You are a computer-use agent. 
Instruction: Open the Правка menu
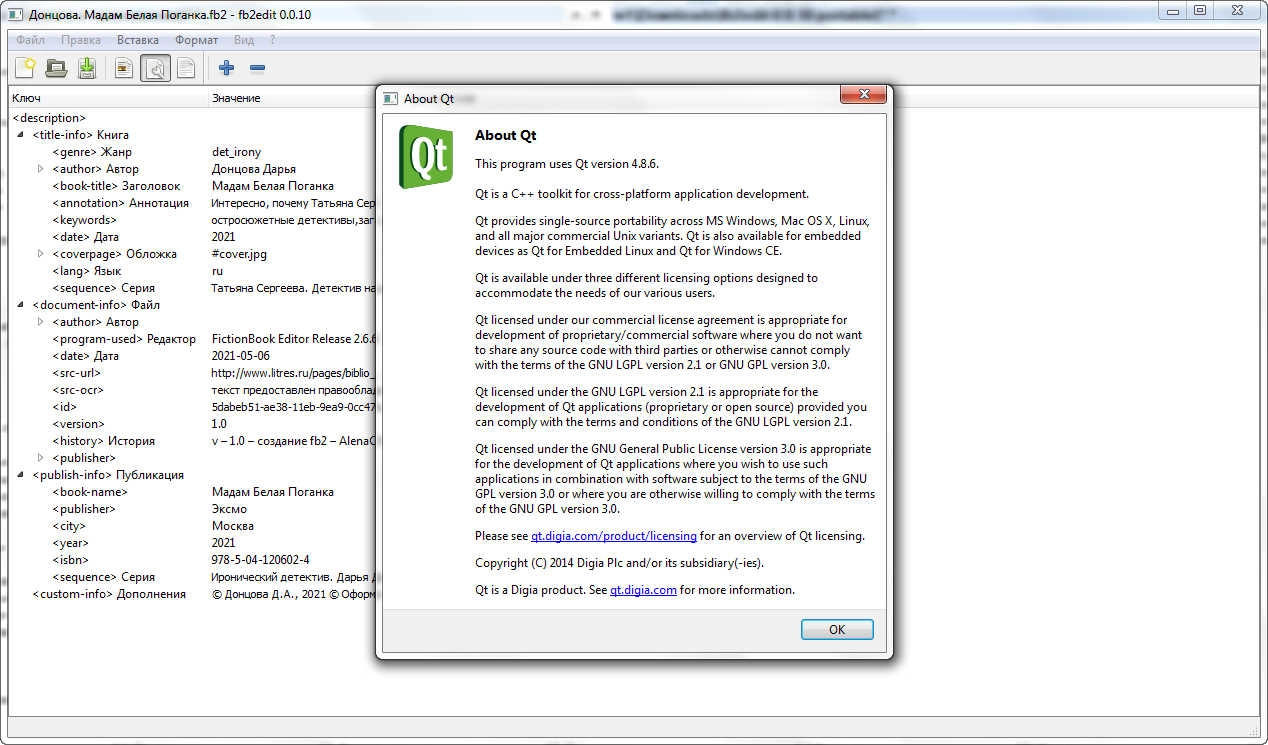click(81, 40)
